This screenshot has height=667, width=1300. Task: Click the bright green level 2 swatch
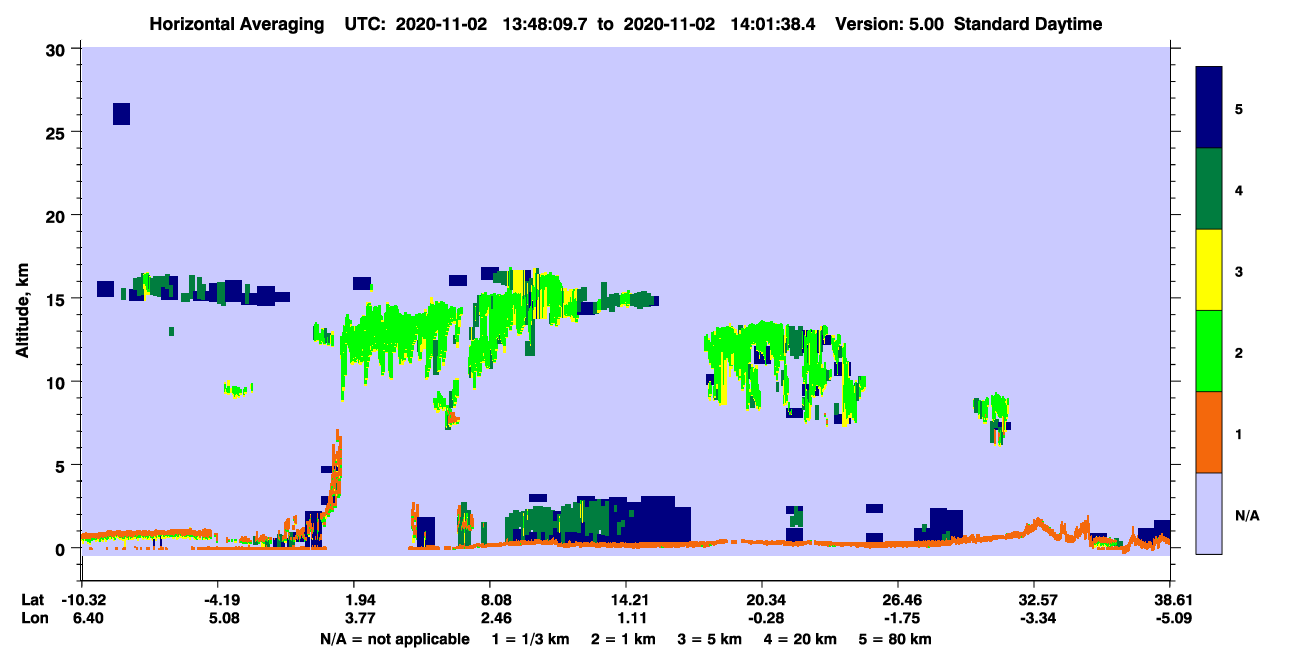click(1210, 351)
